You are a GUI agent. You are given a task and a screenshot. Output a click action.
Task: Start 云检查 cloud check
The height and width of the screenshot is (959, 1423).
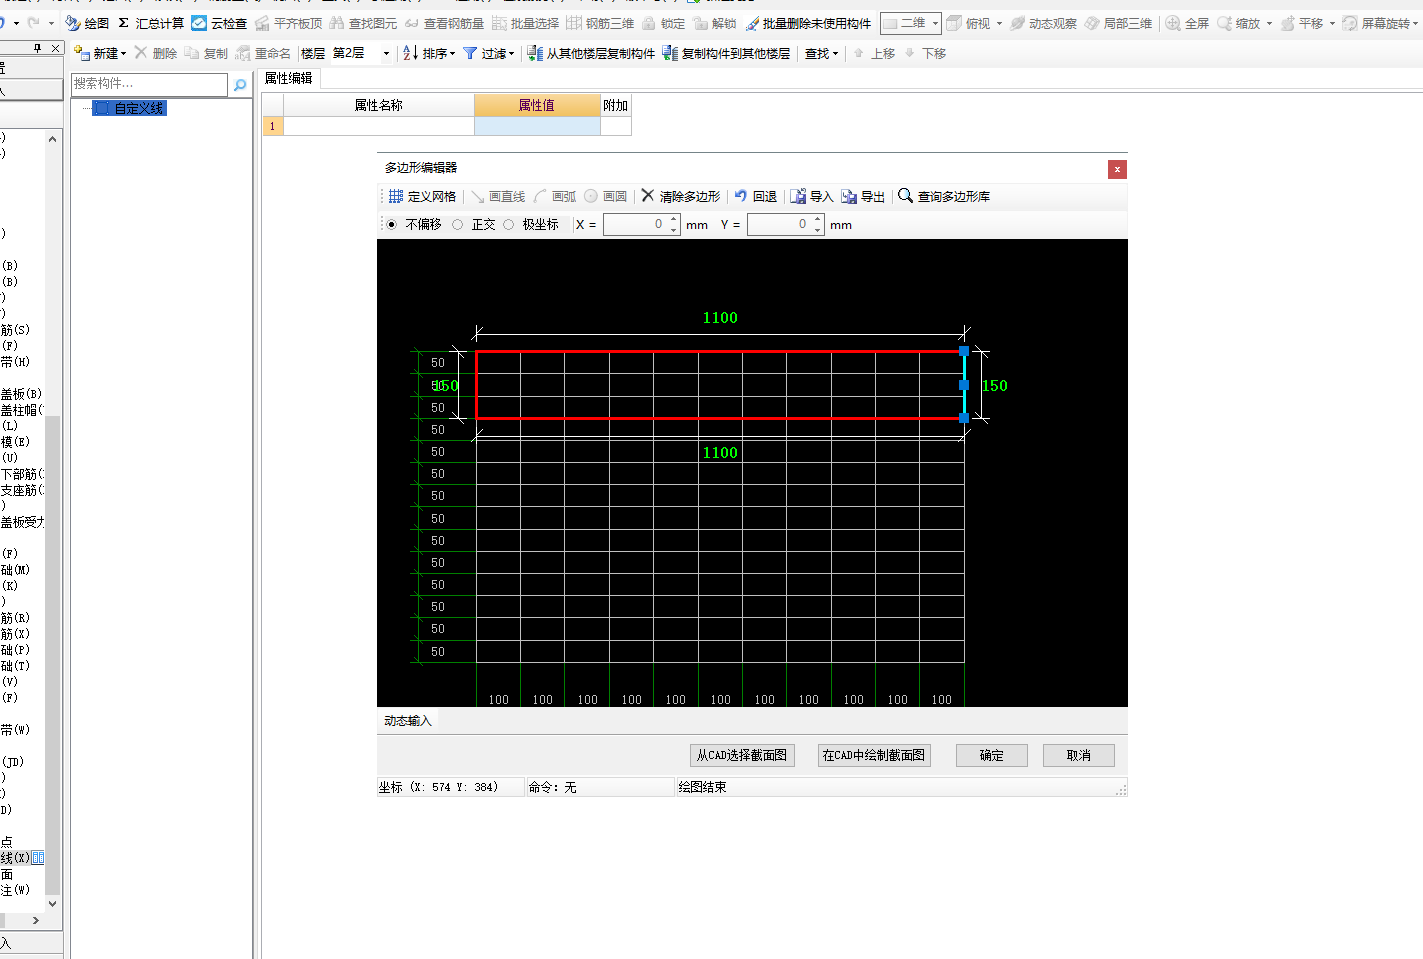coord(219,23)
